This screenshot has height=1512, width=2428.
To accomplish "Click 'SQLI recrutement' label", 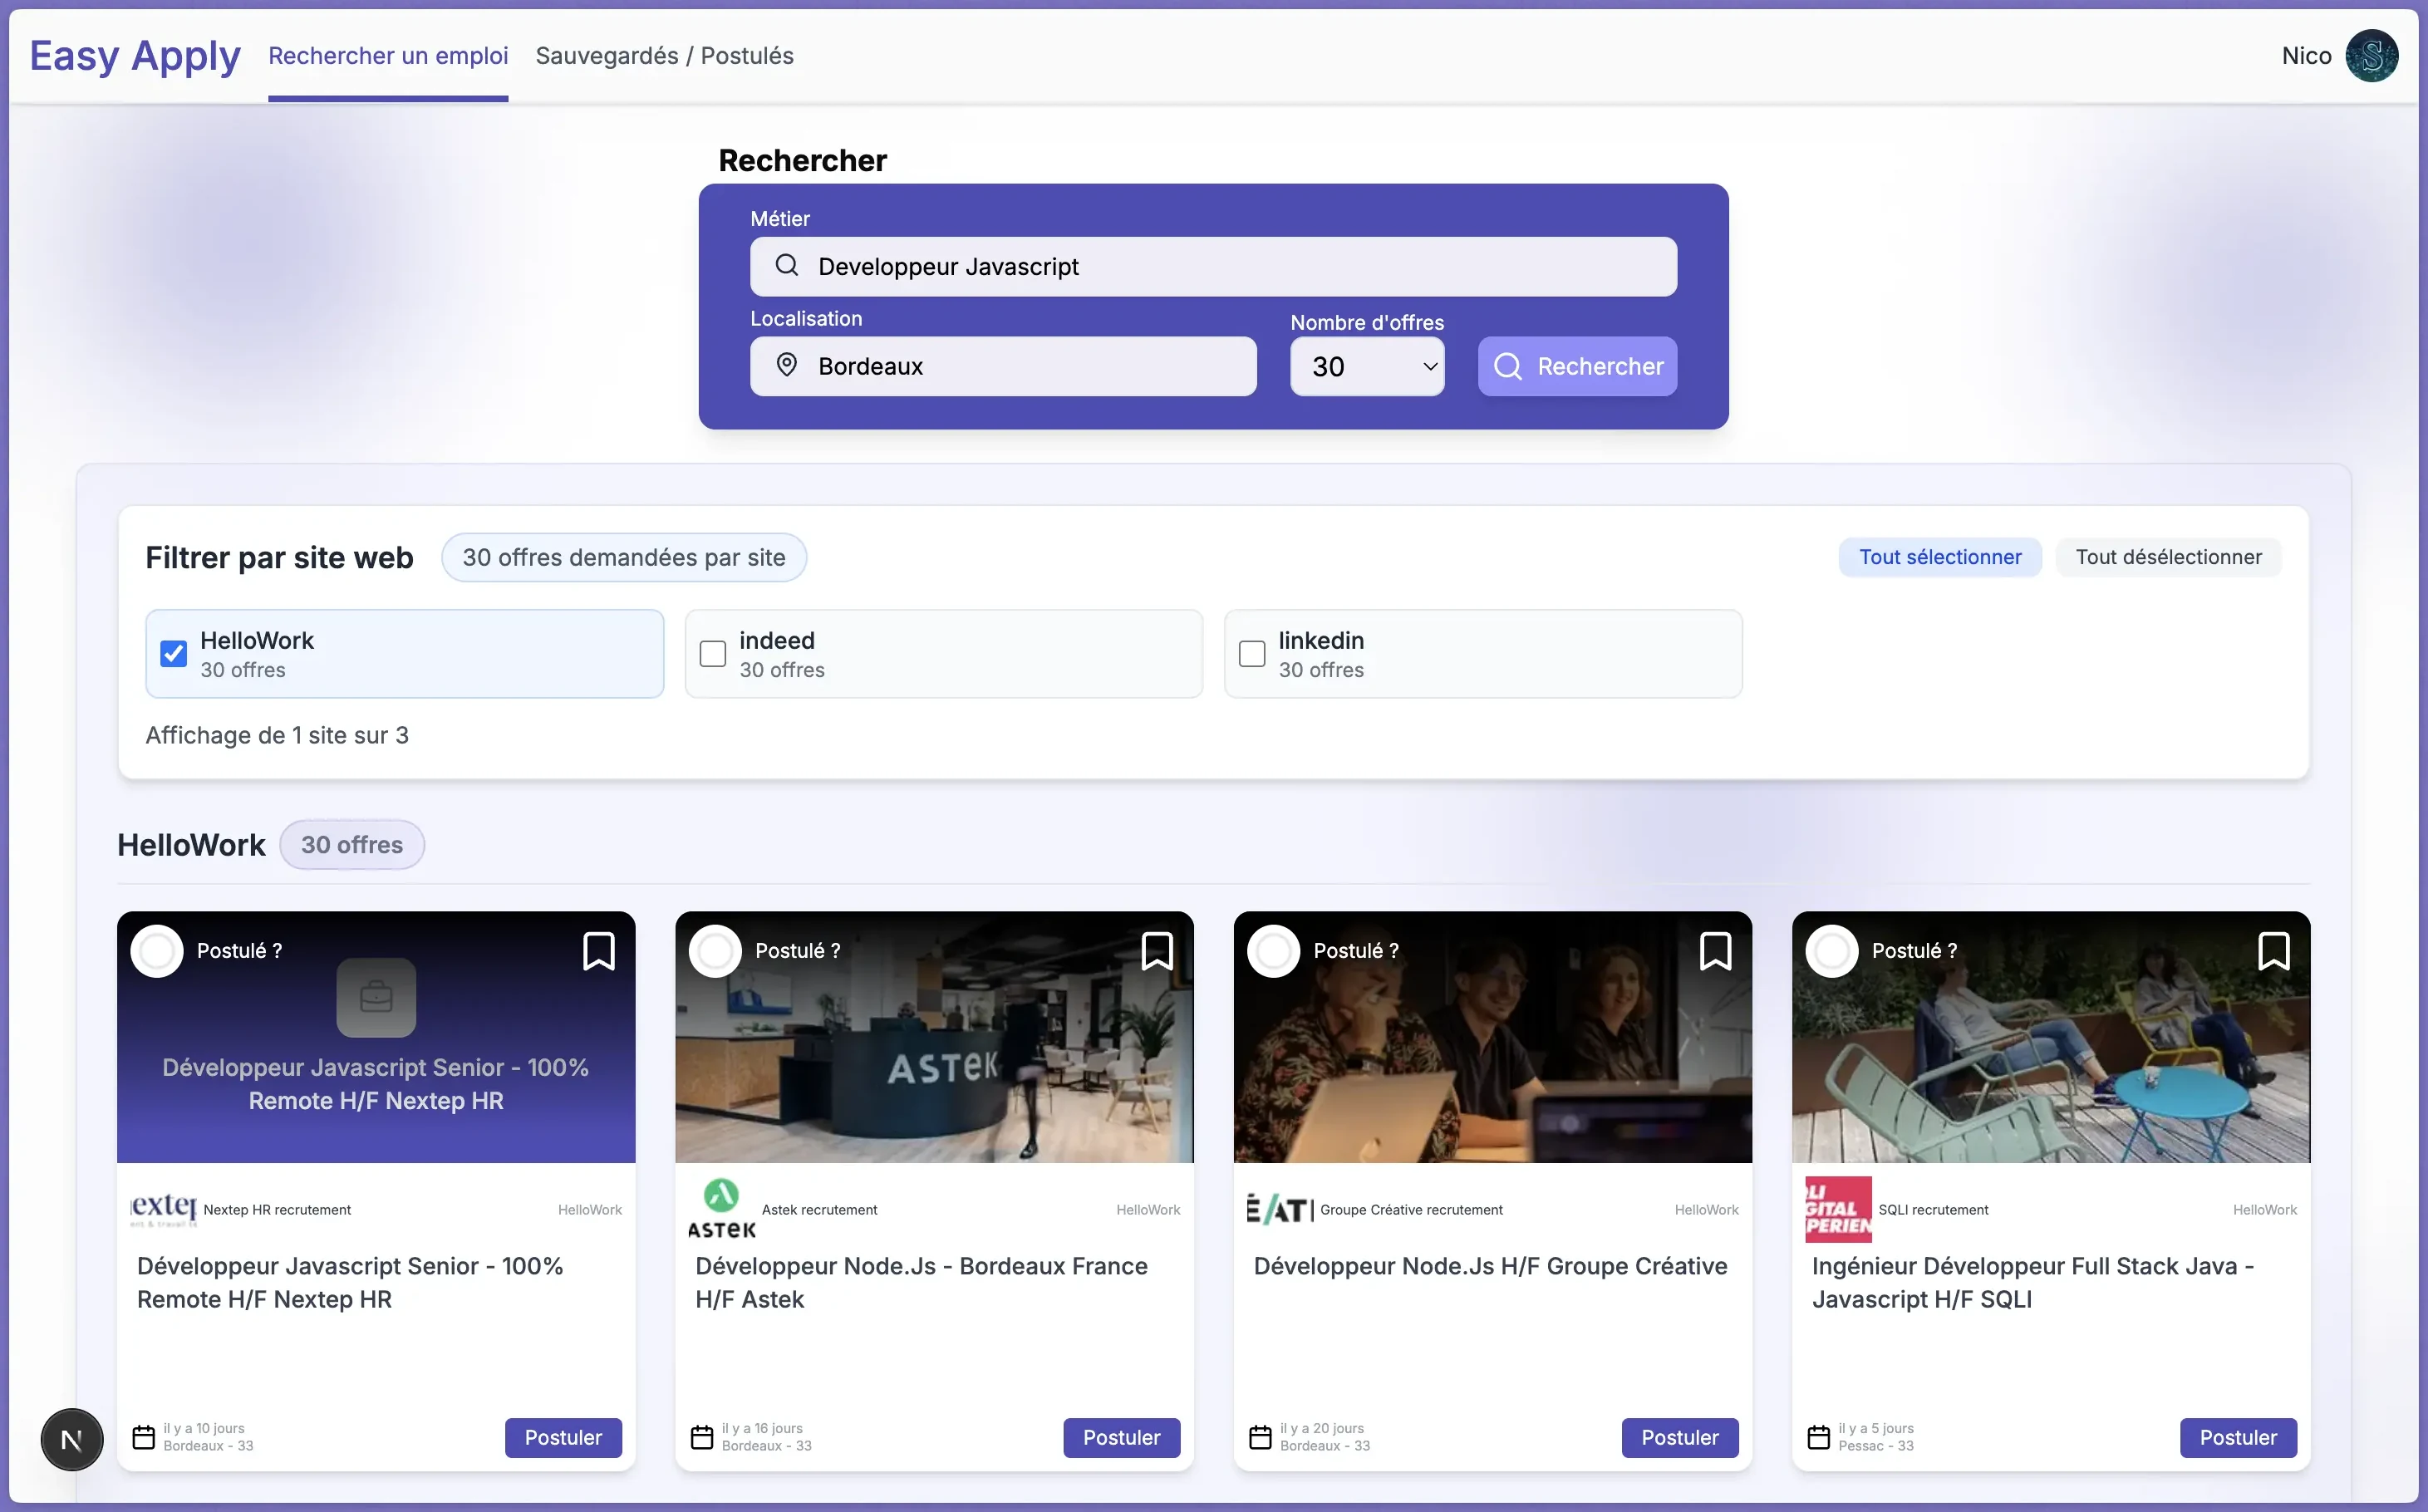I will [1933, 1210].
